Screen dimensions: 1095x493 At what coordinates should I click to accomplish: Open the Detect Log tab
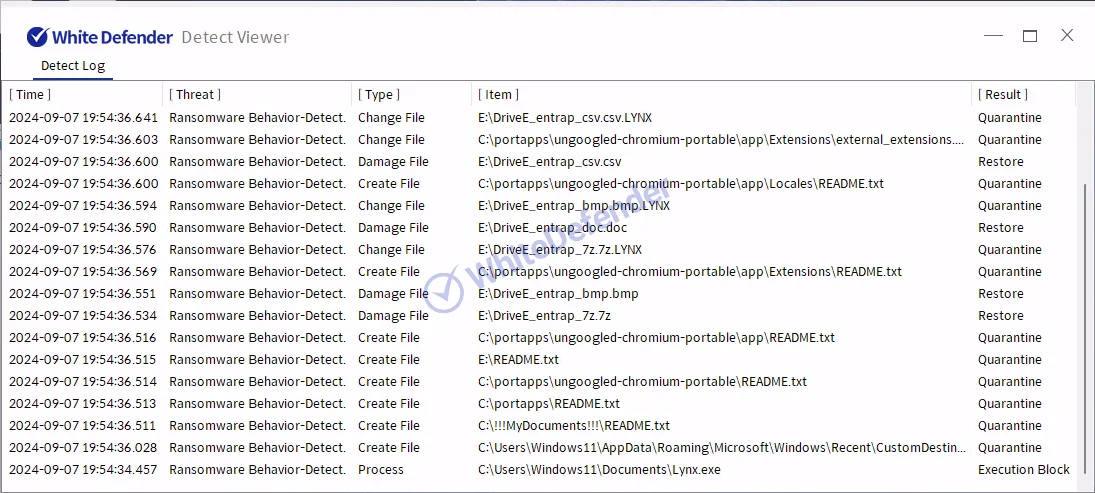click(72, 66)
